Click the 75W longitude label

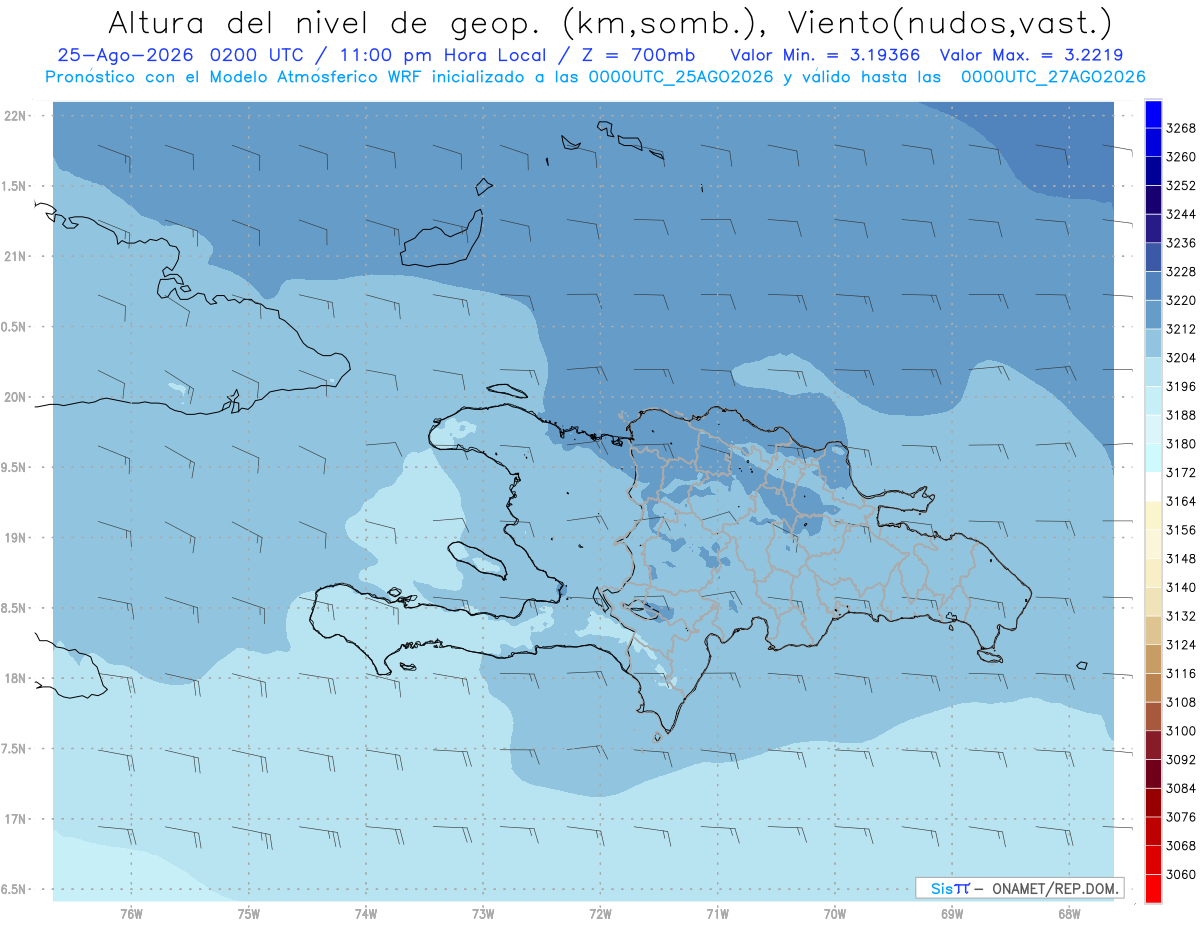[249, 914]
